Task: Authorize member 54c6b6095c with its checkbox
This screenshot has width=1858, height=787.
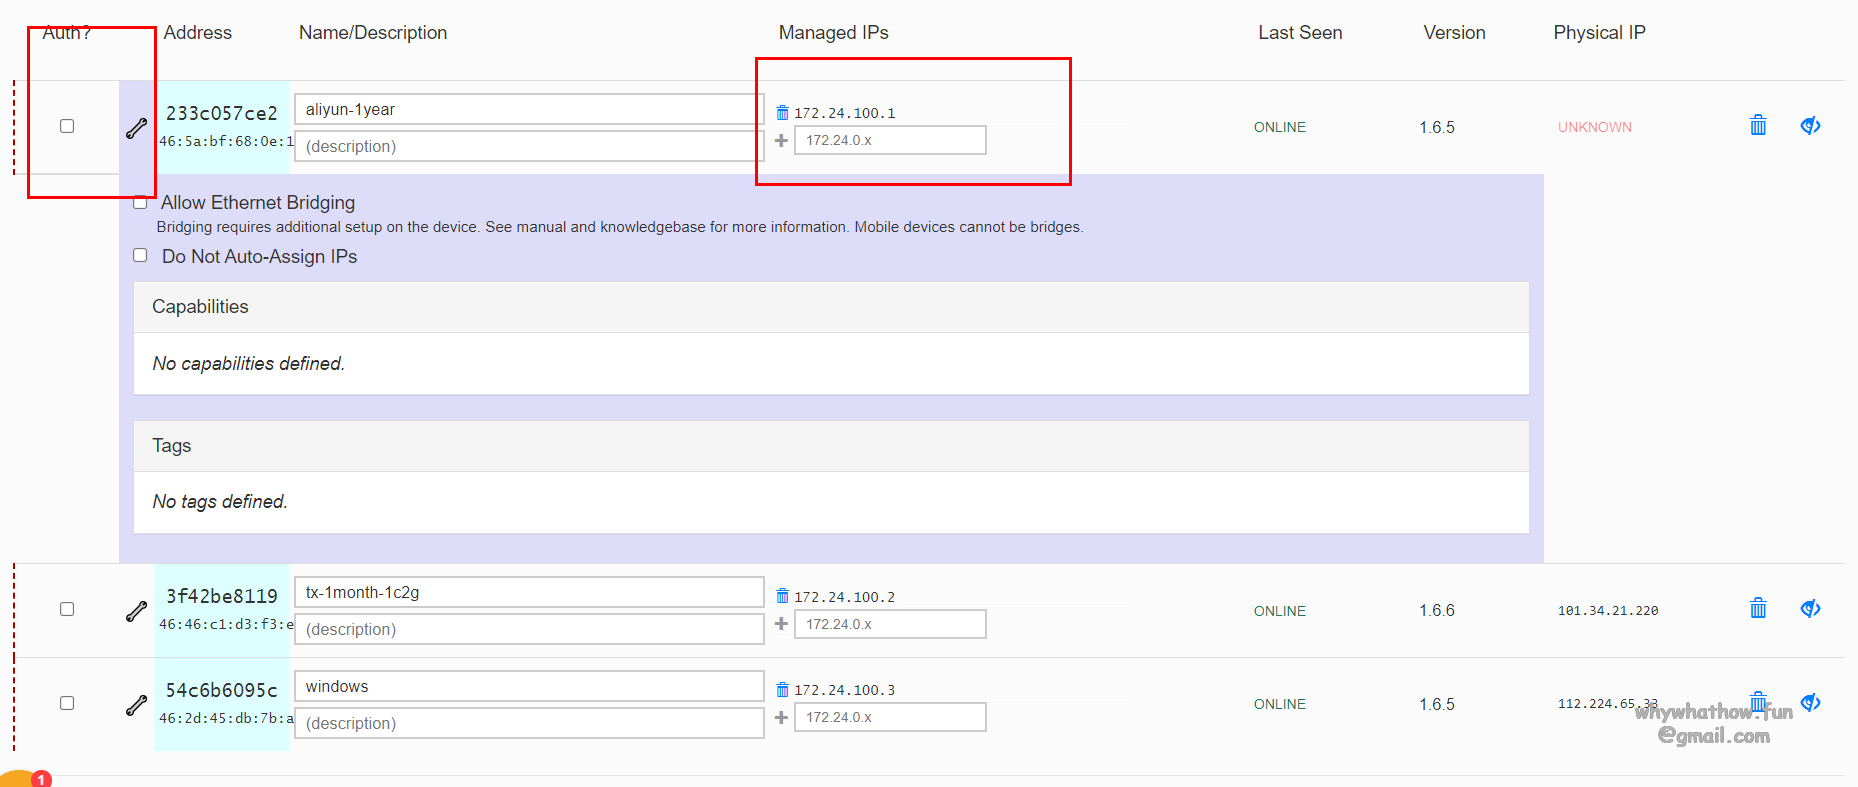Action: 67,703
